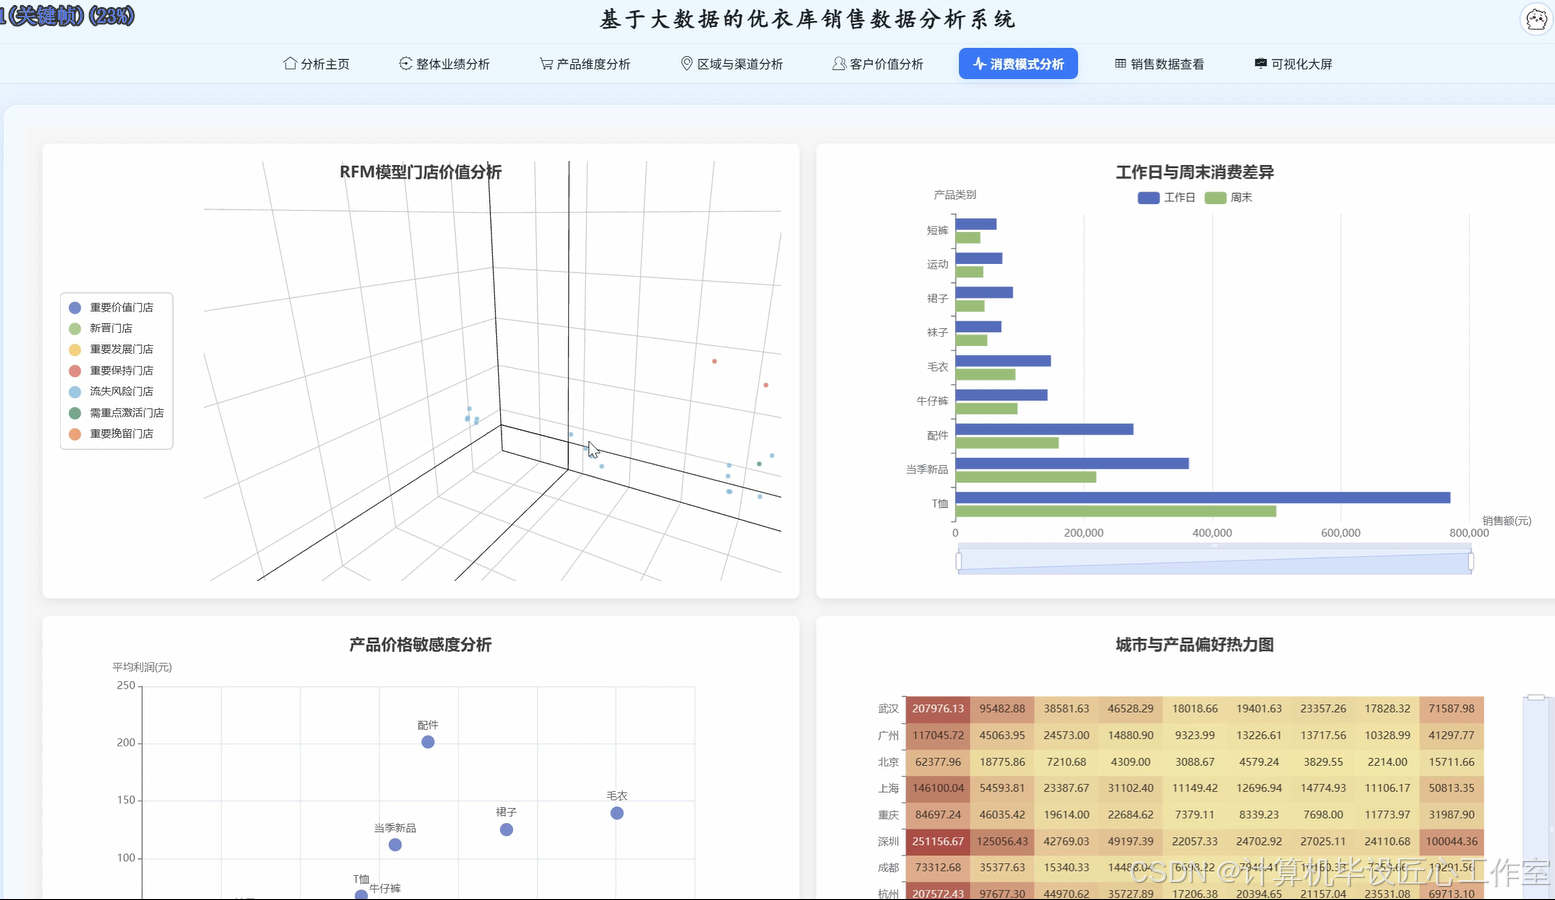Click the 裙子 scatter point
The width and height of the screenshot is (1555, 900).
click(506, 830)
